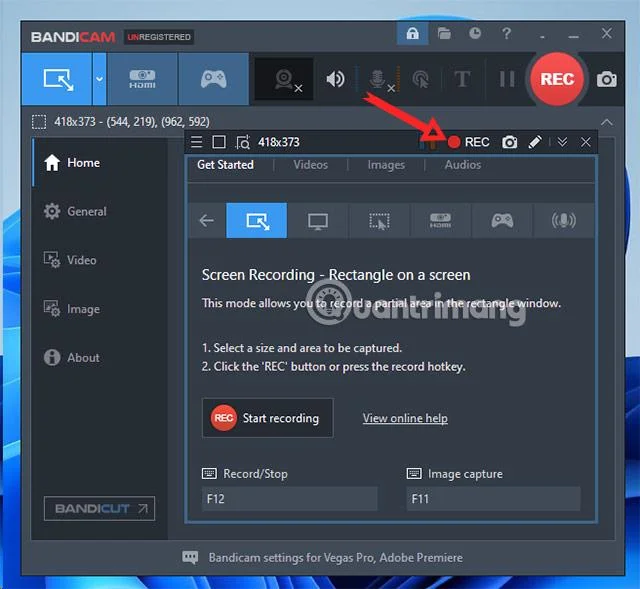The image size is (640, 589).
Task: Click the lock icon in the title bar
Action: pos(413,33)
